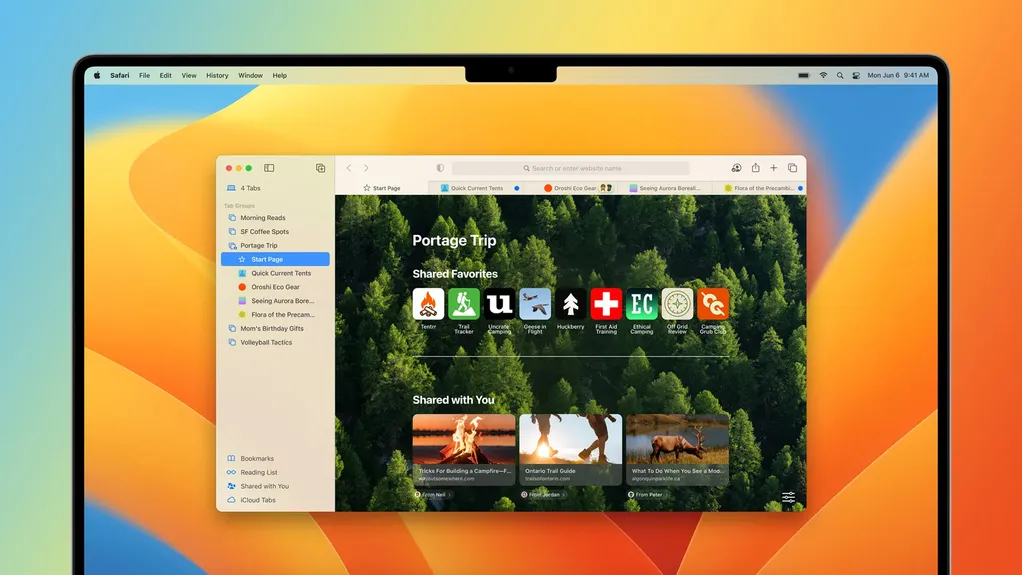Image resolution: width=1022 pixels, height=575 pixels.
Task: Open start page customization settings icon
Action: [789, 497]
